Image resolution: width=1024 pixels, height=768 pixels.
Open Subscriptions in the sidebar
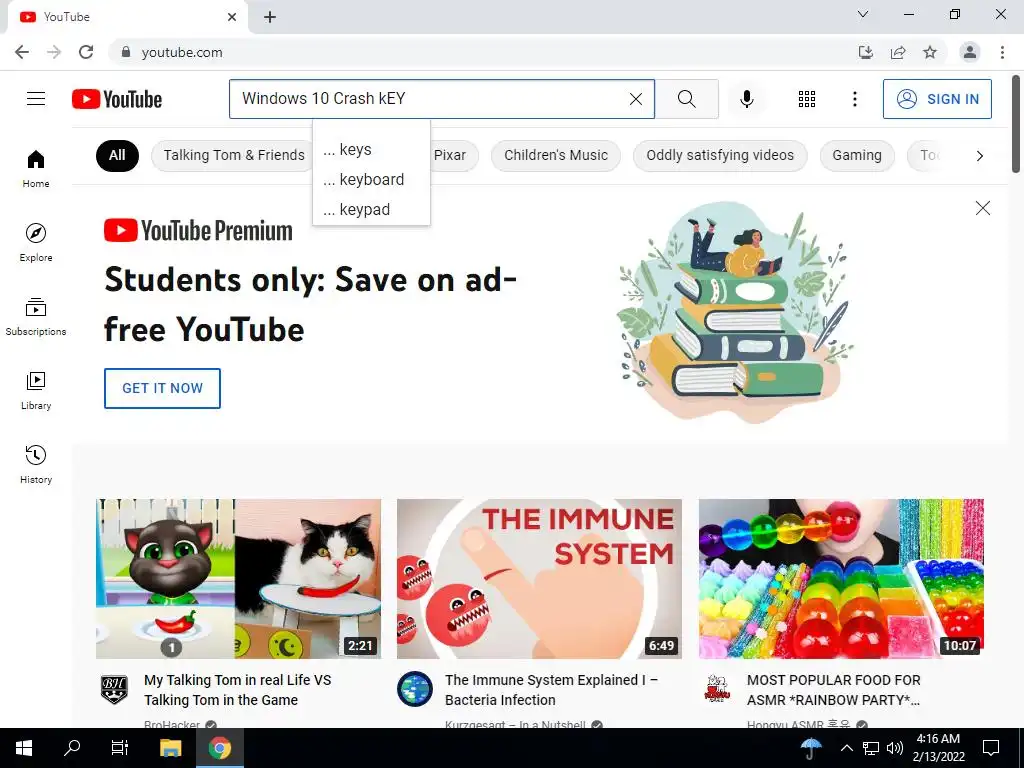coord(36,316)
